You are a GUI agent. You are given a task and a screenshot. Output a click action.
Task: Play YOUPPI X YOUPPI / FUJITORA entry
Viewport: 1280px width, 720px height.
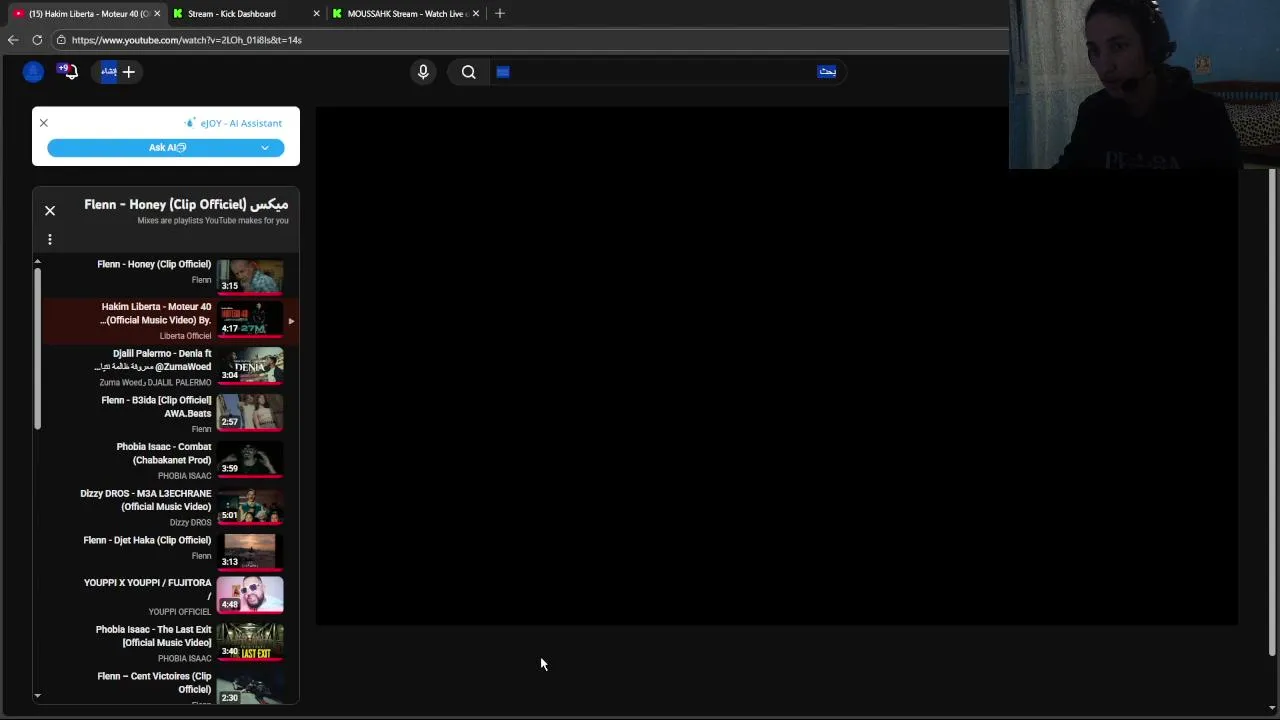(168, 596)
